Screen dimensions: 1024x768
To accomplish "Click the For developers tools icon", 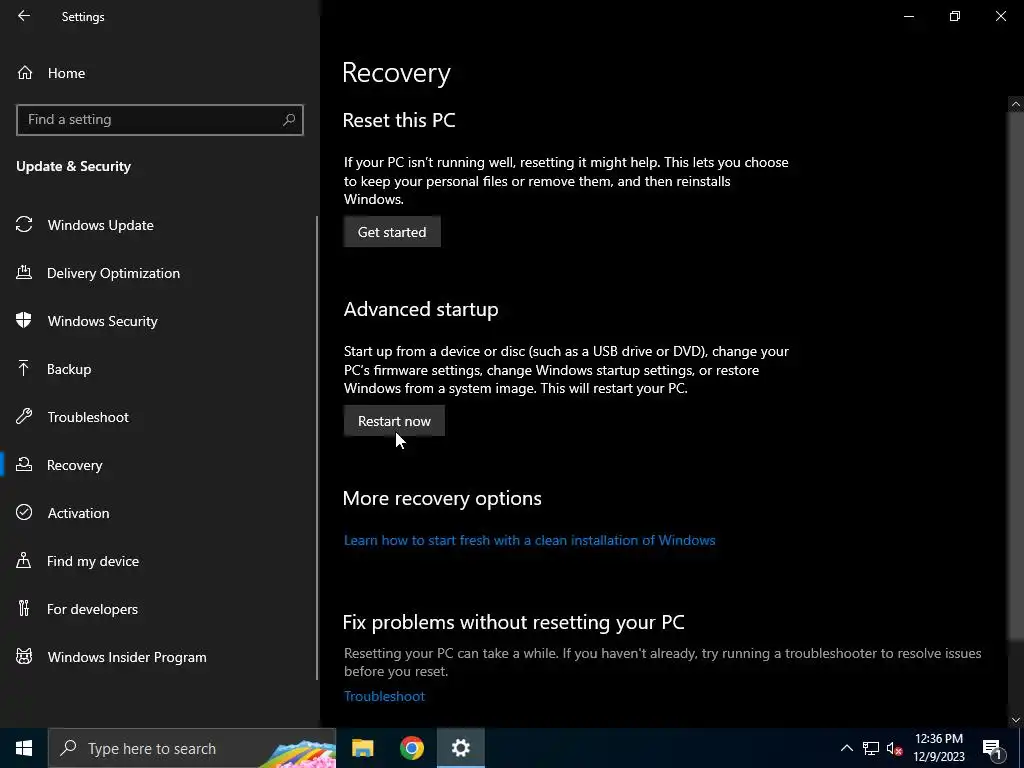I will click(x=24, y=609).
